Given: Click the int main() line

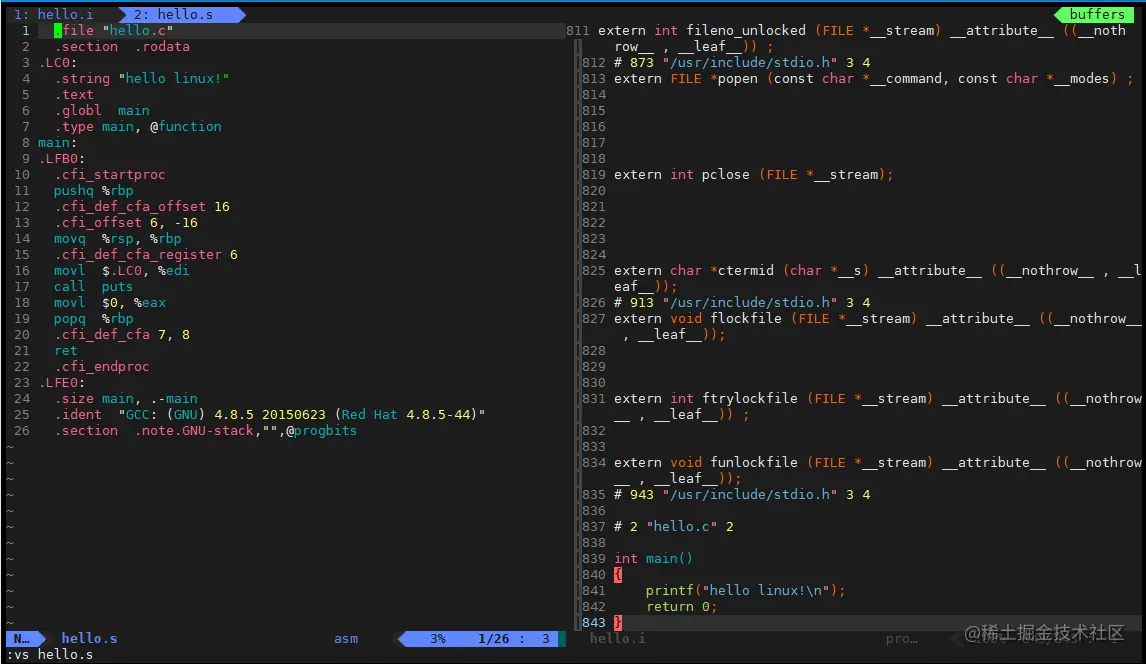Looking at the screenshot, I should (x=653, y=560).
